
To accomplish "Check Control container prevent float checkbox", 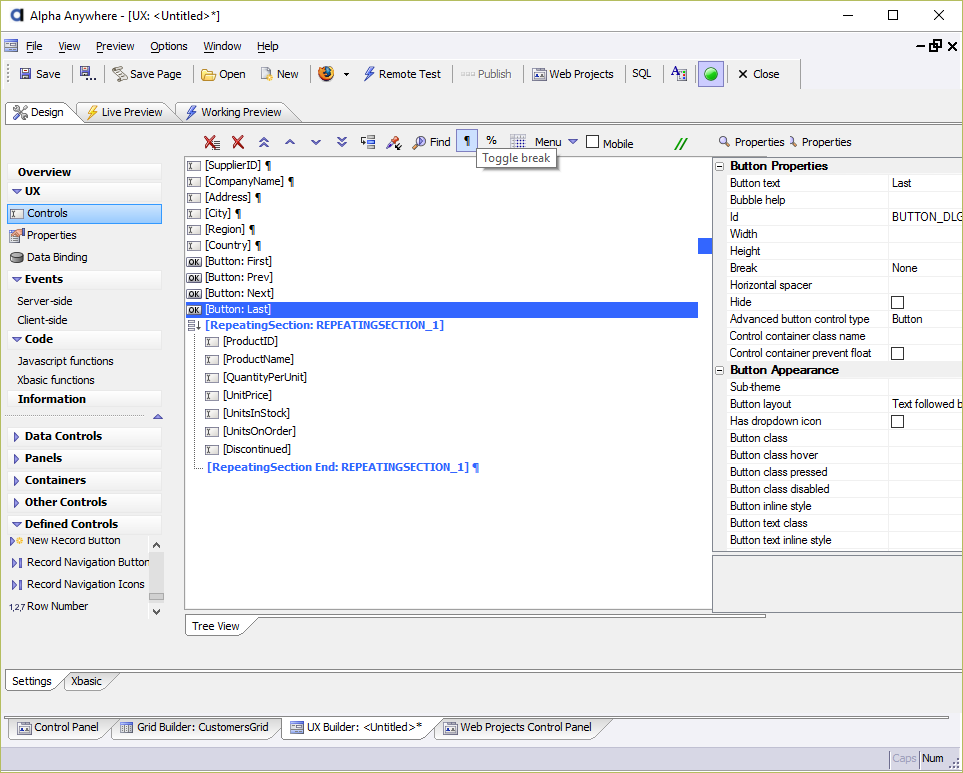I will (897, 353).
